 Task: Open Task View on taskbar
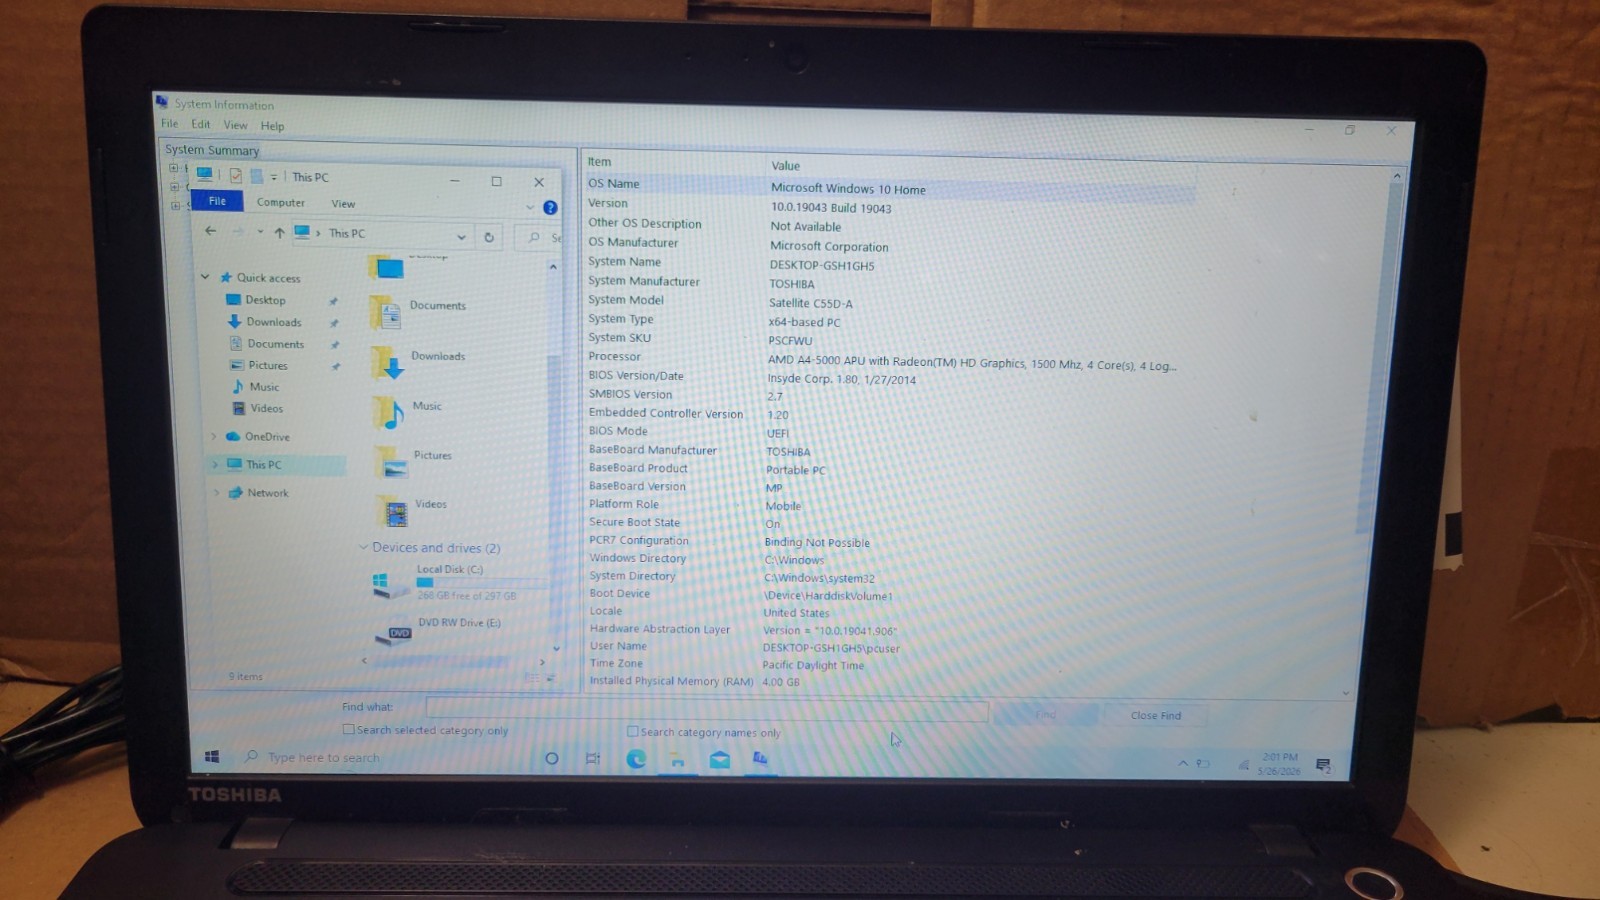point(593,759)
